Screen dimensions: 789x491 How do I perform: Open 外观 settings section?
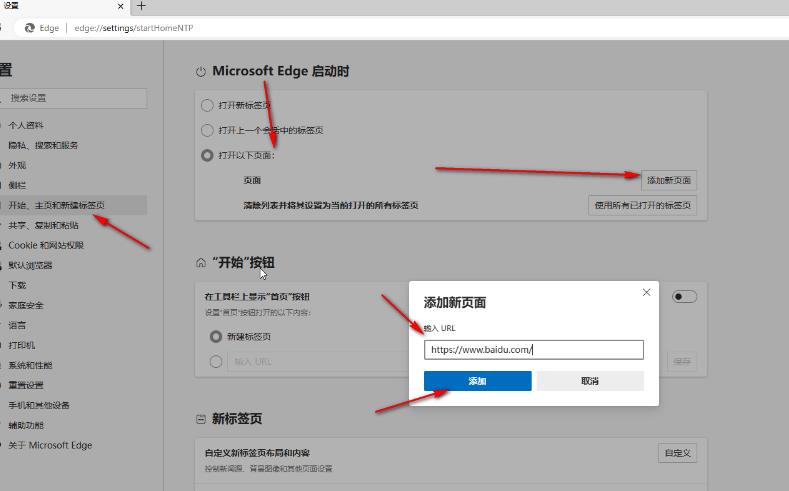(x=17, y=166)
